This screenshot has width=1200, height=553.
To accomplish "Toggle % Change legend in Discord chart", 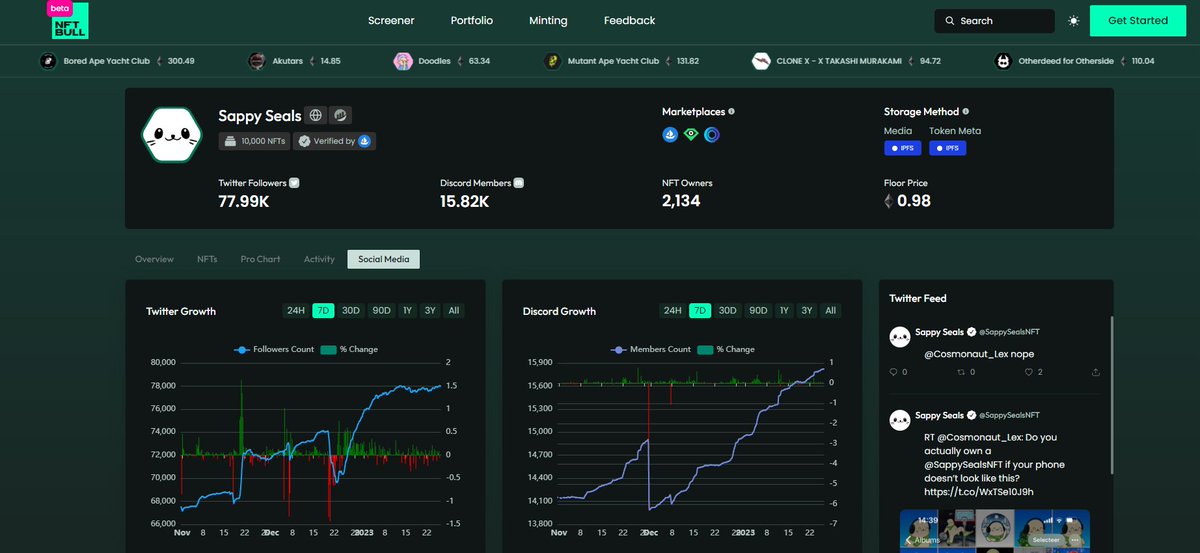I will pos(727,349).
